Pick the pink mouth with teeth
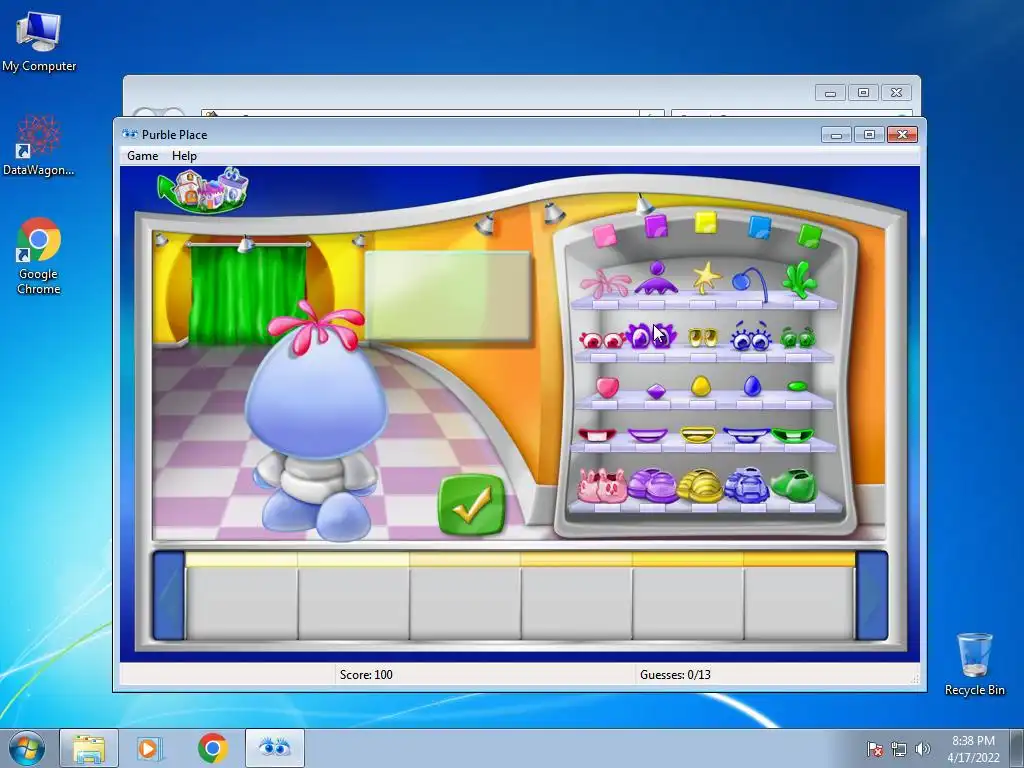Screen dimensions: 1024x768 click(597, 435)
